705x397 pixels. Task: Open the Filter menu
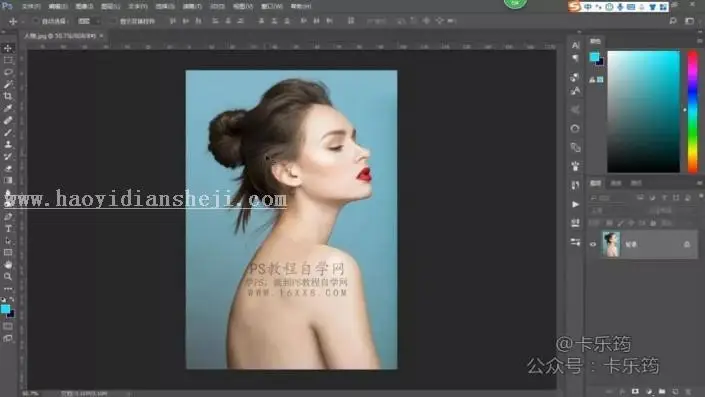tap(192, 7)
